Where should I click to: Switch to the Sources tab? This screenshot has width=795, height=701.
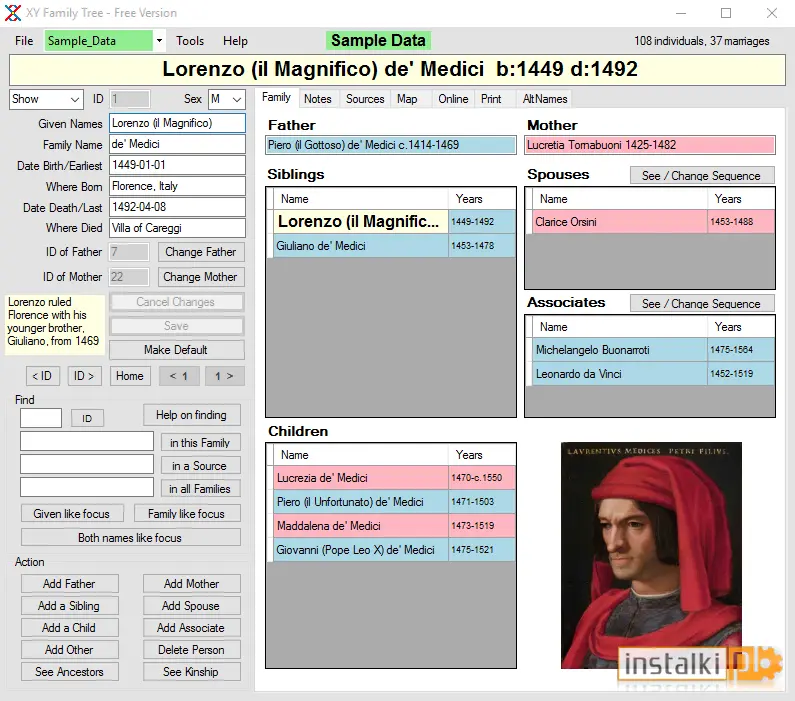point(365,99)
